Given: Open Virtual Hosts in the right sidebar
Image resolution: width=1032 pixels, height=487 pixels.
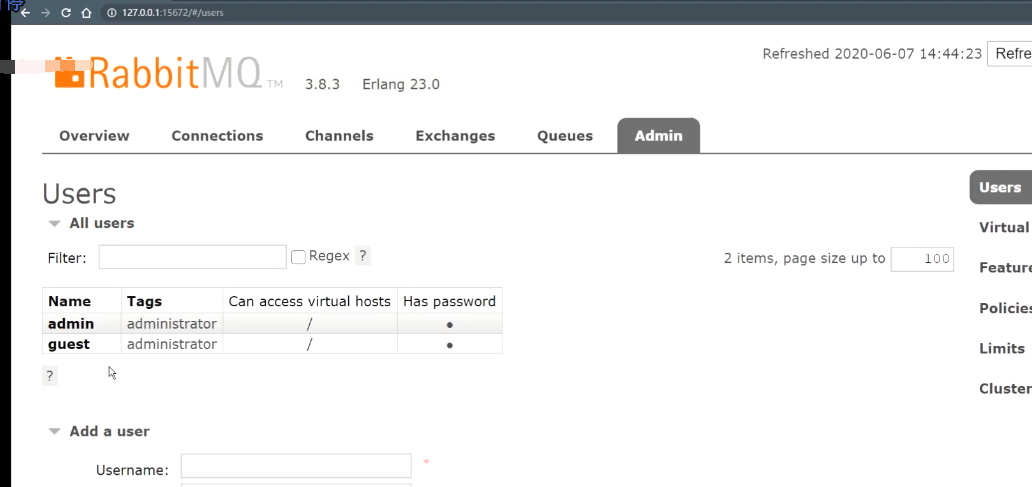Looking at the screenshot, I should click(1005, 228).
